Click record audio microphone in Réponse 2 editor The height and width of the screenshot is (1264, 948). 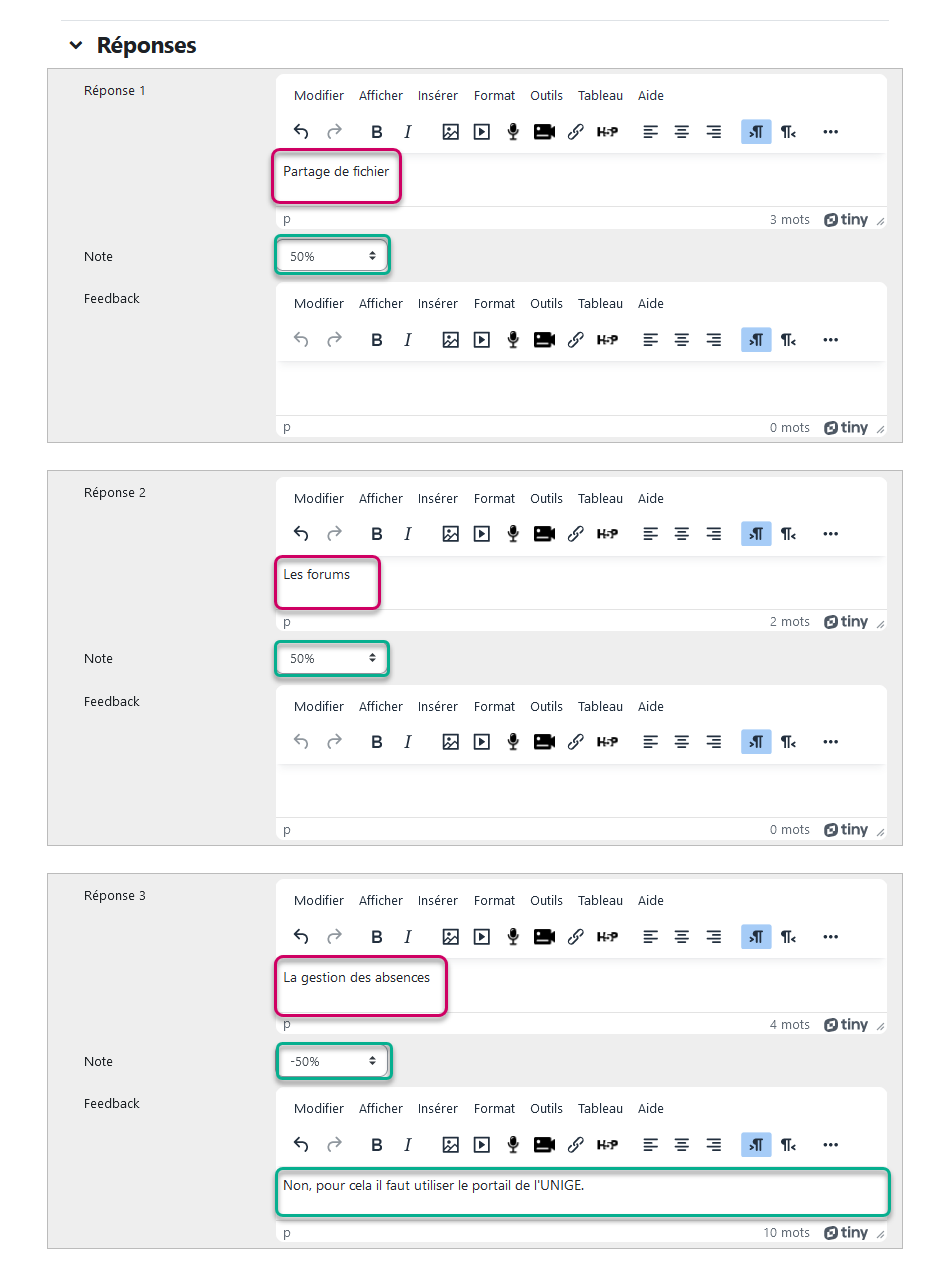coord(513,534)
